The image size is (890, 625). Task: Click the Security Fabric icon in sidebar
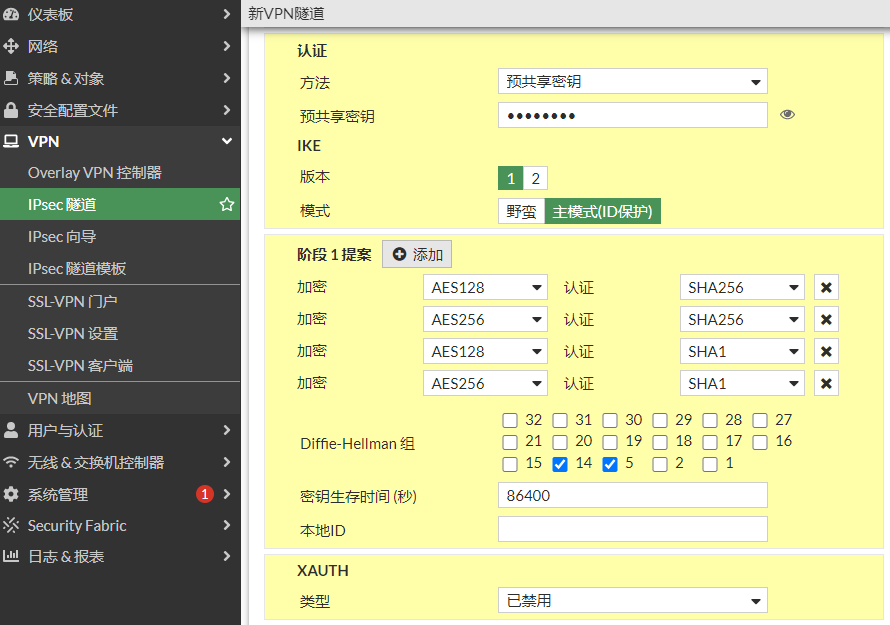coord(12,525)
